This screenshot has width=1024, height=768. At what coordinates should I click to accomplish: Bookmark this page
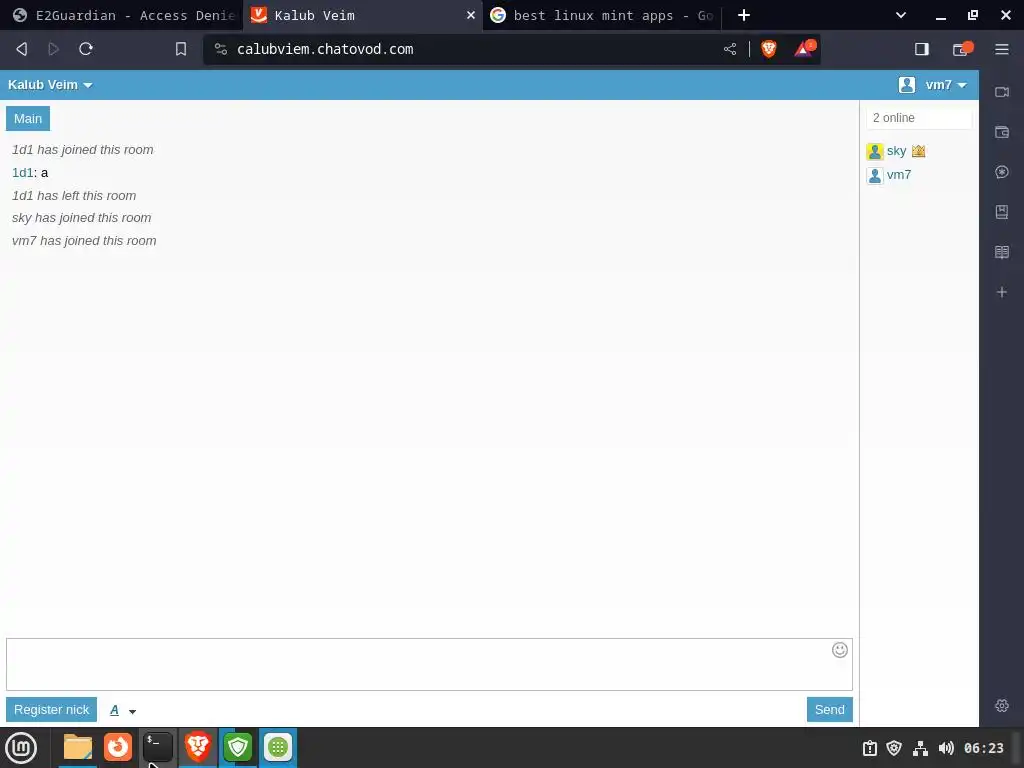coord(181,49)
